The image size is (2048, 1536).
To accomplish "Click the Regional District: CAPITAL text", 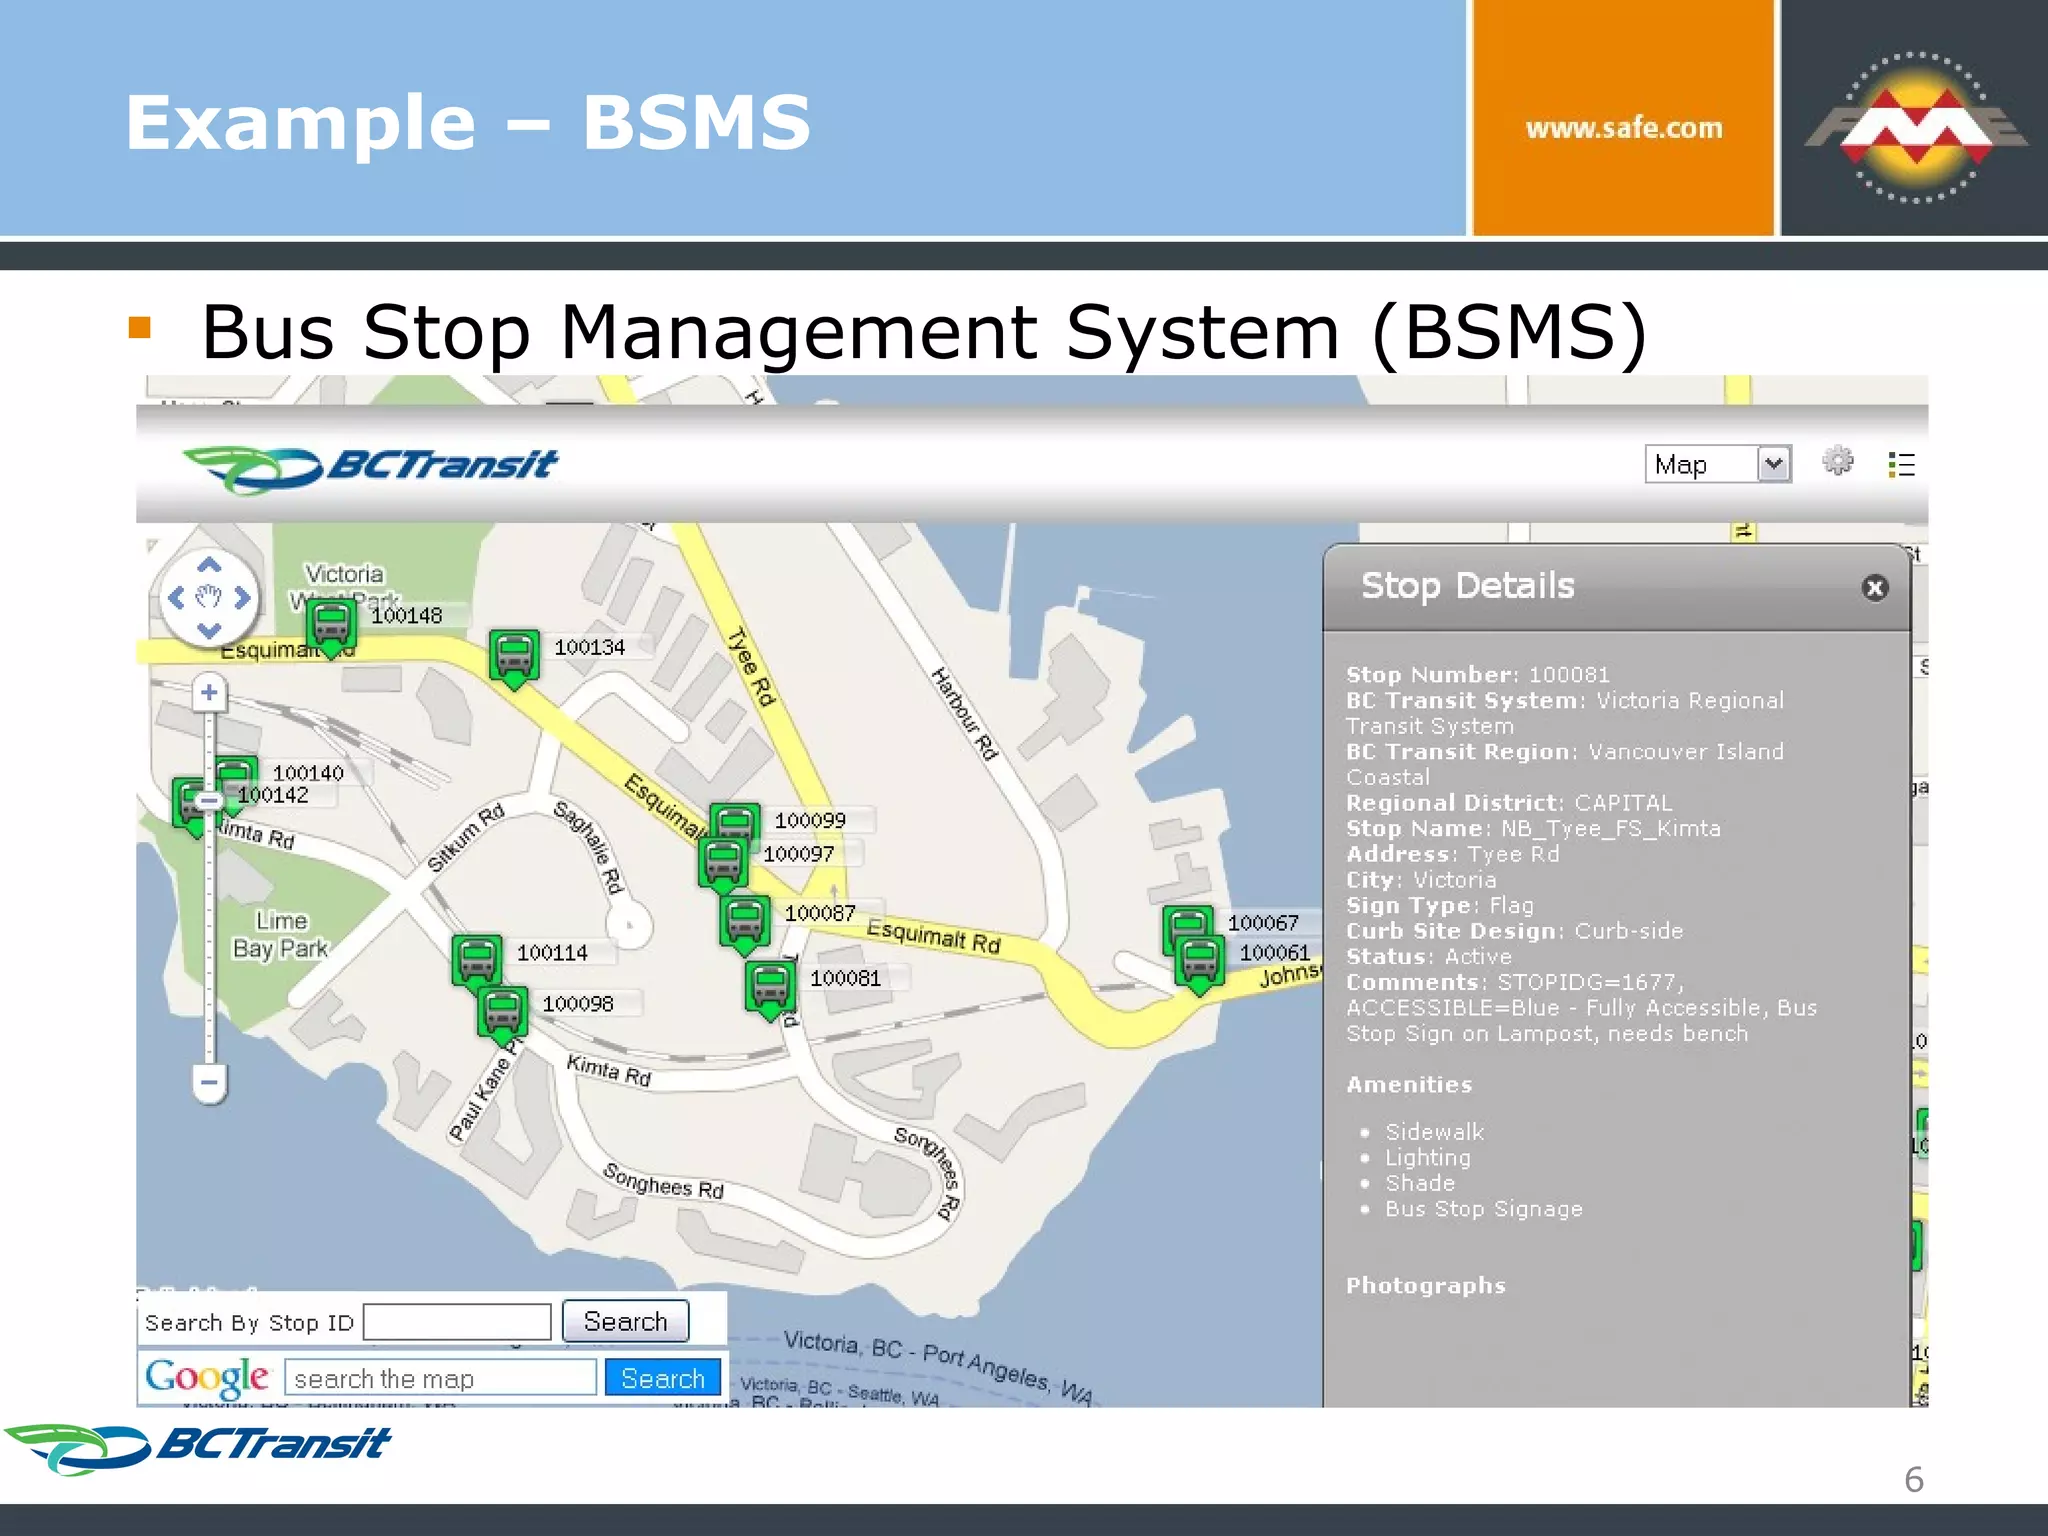I will point(1508,803).
